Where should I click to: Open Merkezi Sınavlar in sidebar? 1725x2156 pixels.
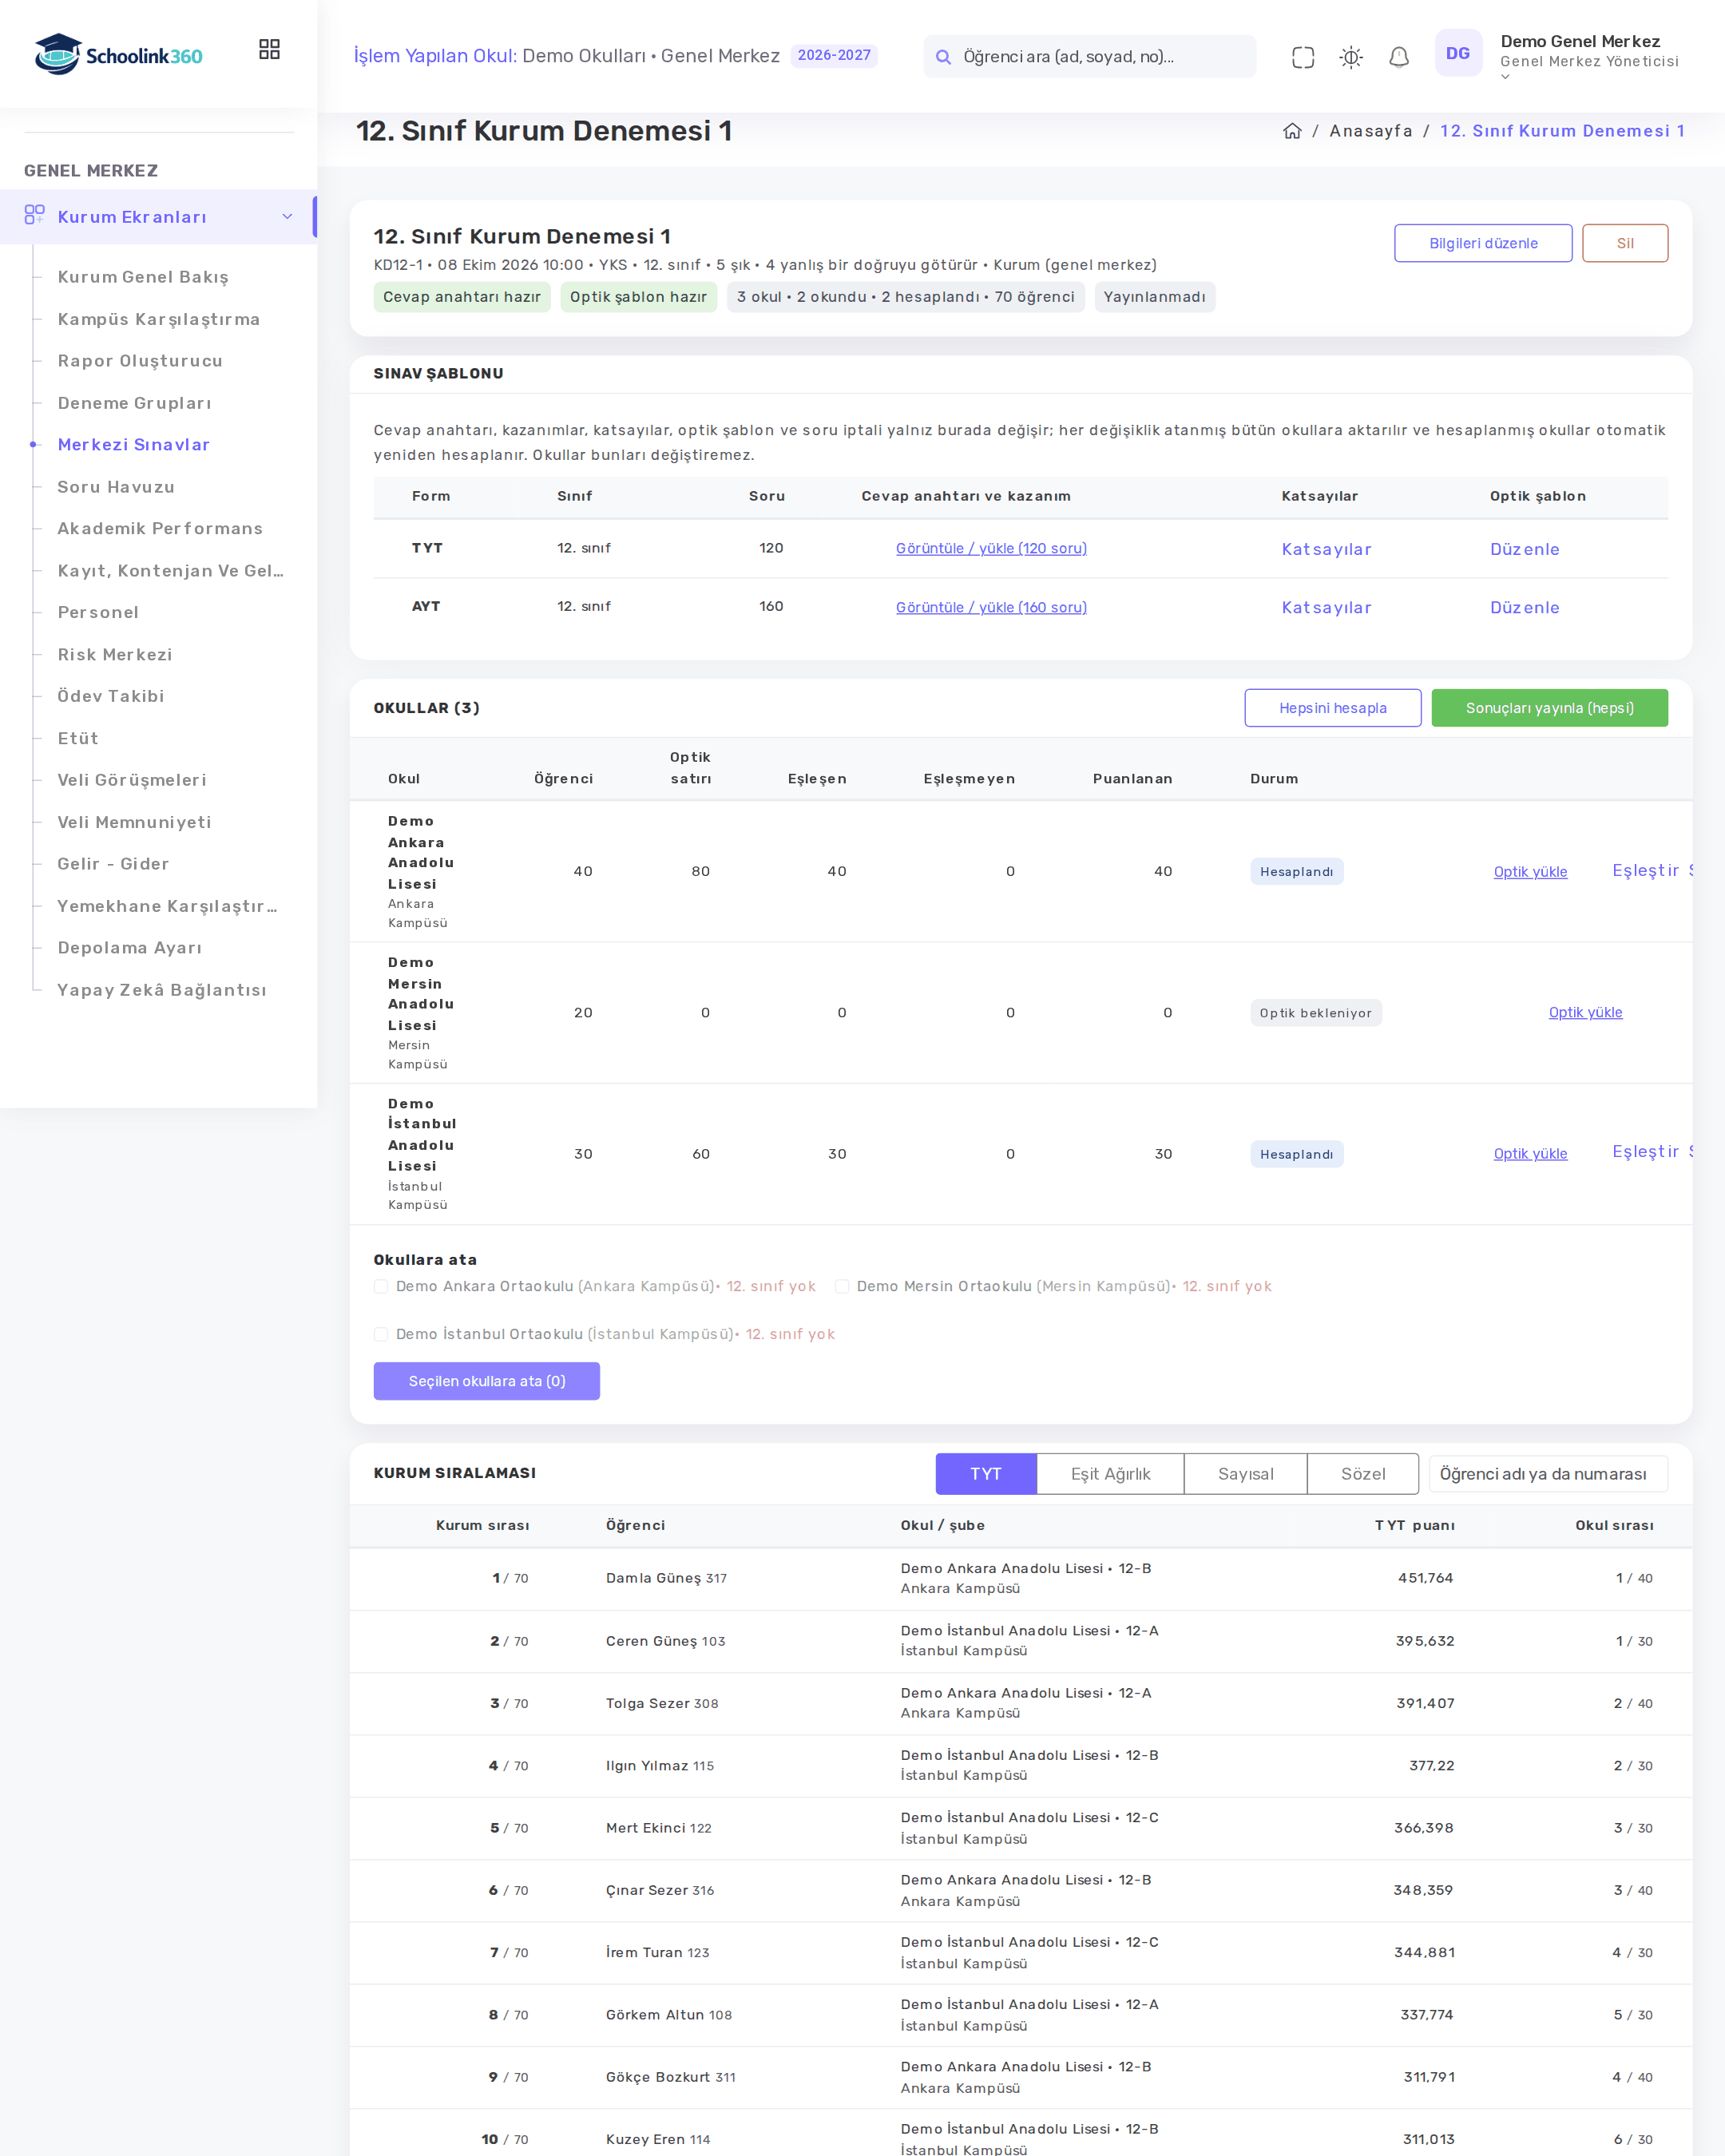pos(134,444)
